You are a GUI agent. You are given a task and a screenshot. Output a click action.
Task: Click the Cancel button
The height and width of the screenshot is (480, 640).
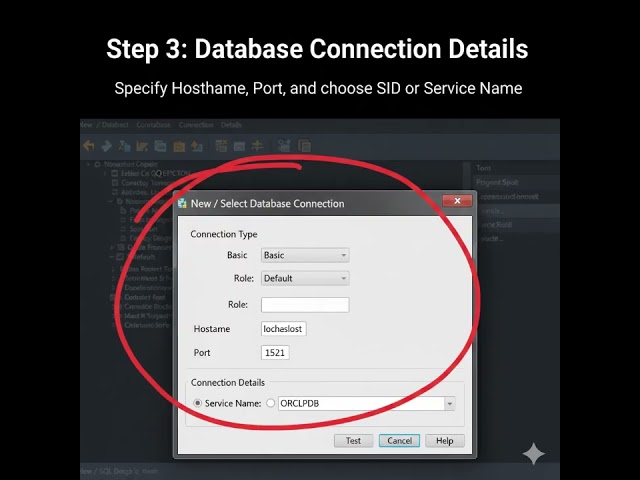coord(399,441)
